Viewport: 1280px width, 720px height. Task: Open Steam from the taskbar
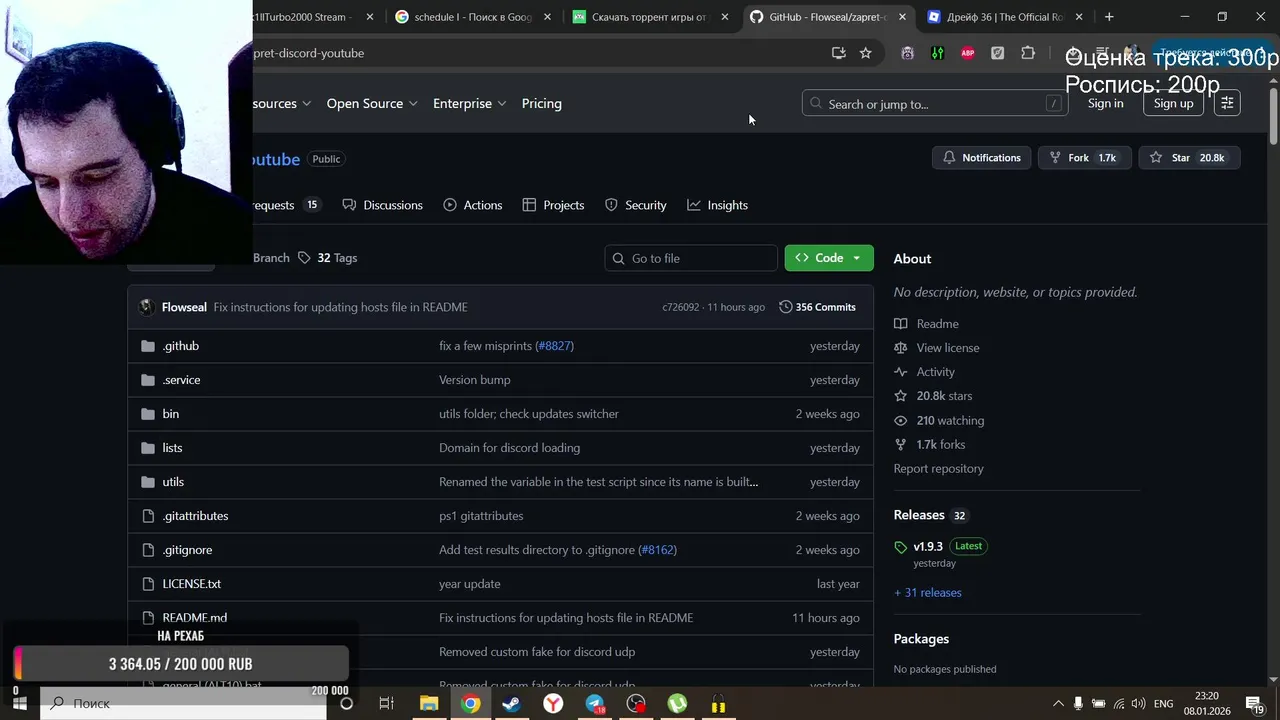pos(511,703)
